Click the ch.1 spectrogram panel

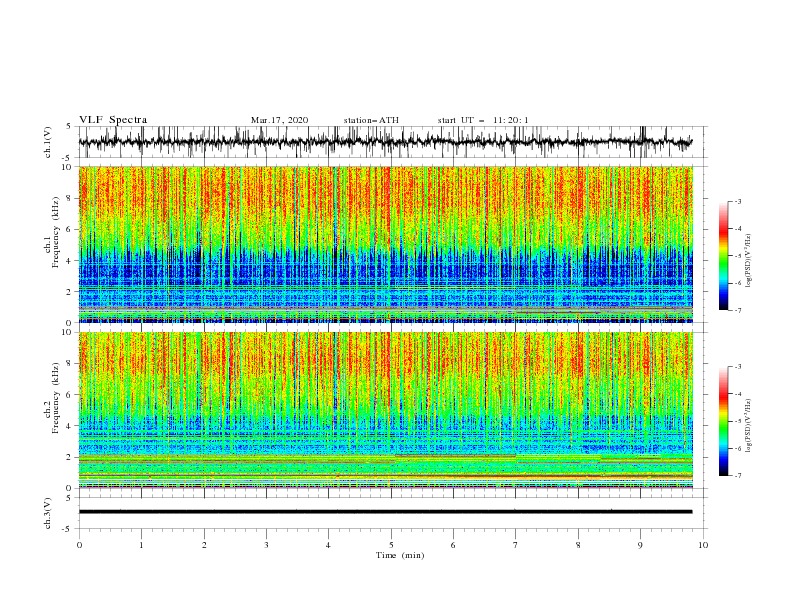pos(386,244)
